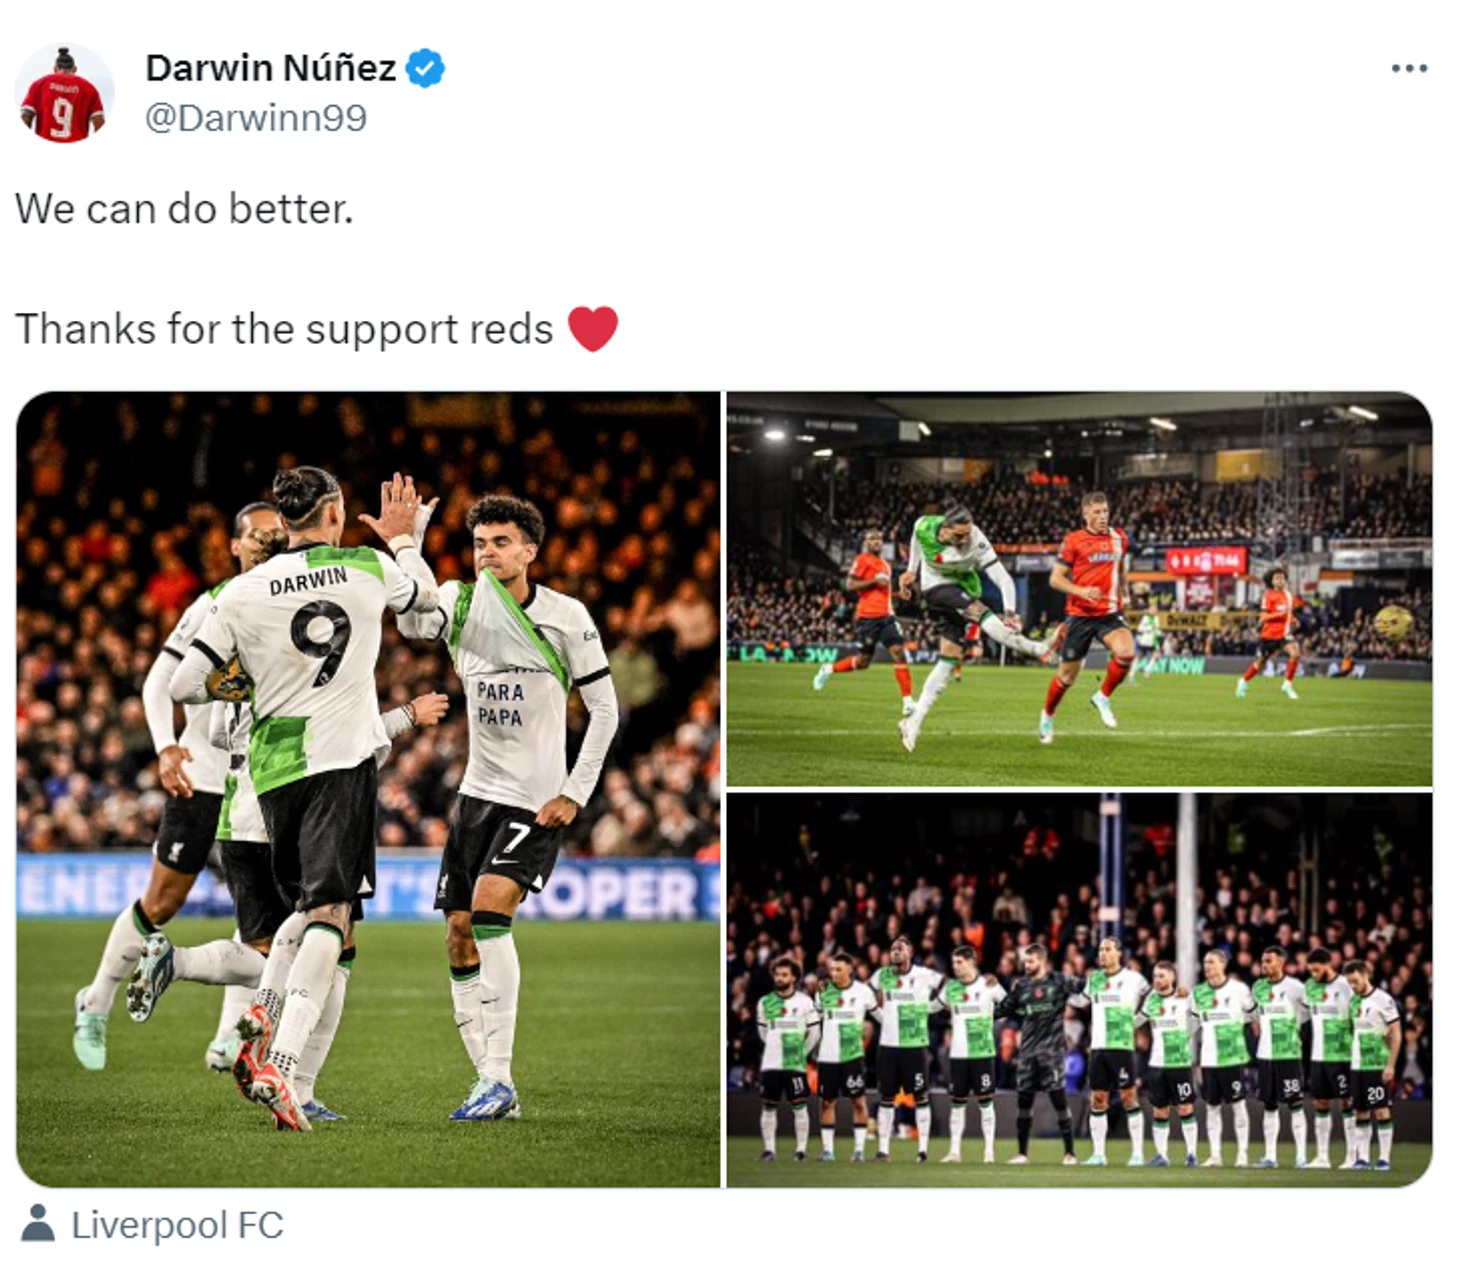Image resolution: width=1460 pixels, height=1273 pixels.
Task: Open the Liverpool FC tagged account
Action: (x=177, y=1225)
